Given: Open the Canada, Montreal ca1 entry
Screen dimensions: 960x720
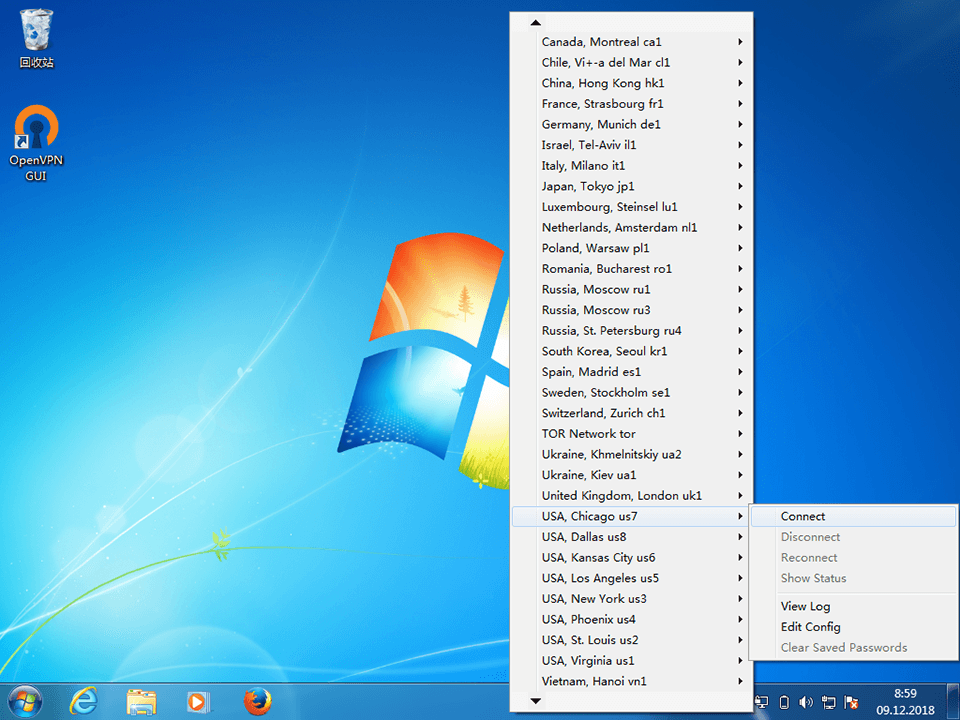Looking at the screenshot, I should tap(631, 42).
